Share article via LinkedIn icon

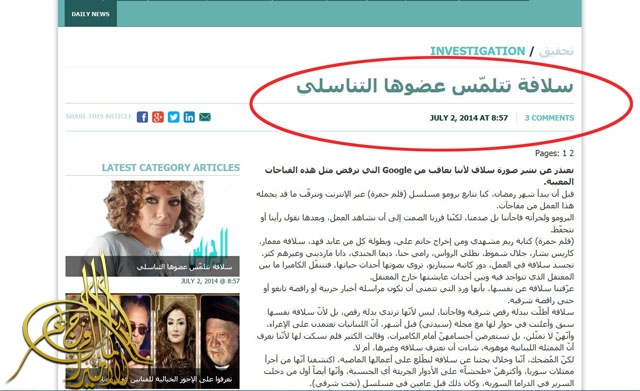pos(189,117)
